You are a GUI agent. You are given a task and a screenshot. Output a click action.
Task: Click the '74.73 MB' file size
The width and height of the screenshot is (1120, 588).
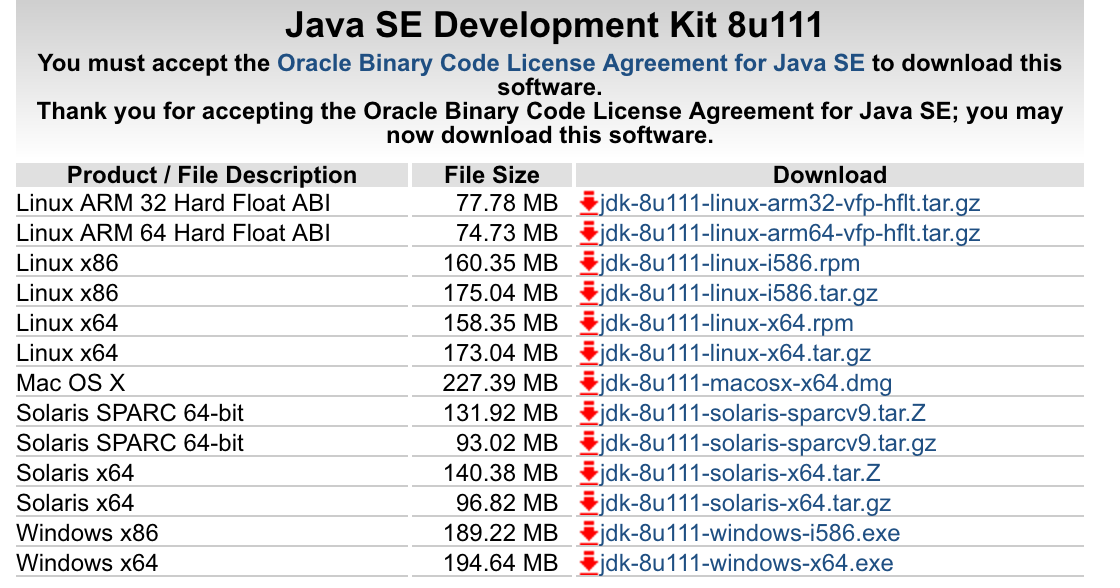click(x=507, y=234)
